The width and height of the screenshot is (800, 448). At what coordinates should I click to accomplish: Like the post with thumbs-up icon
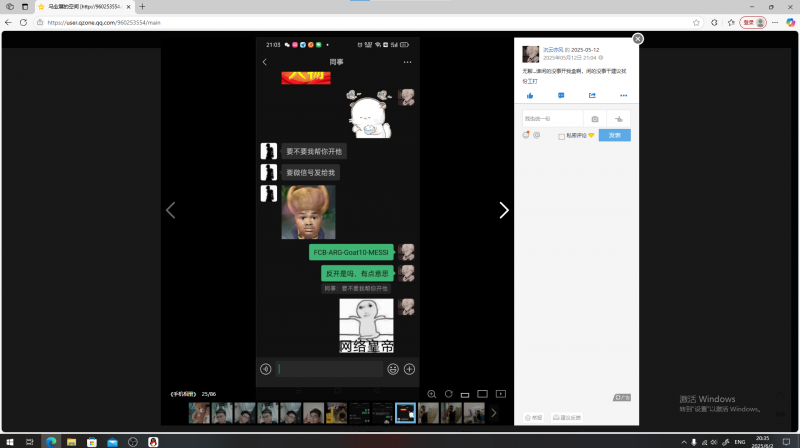click(x=530, y=95)
